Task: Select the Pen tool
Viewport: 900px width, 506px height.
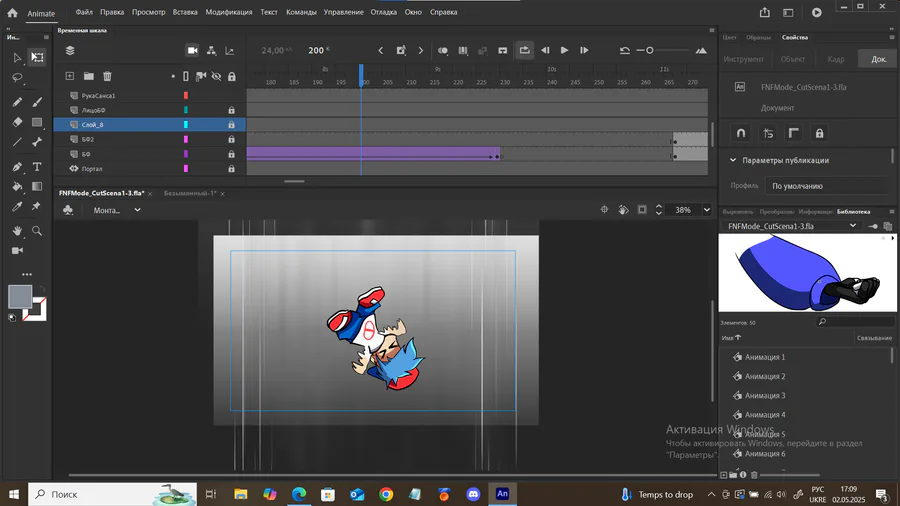Action: (x=17, y=166)
